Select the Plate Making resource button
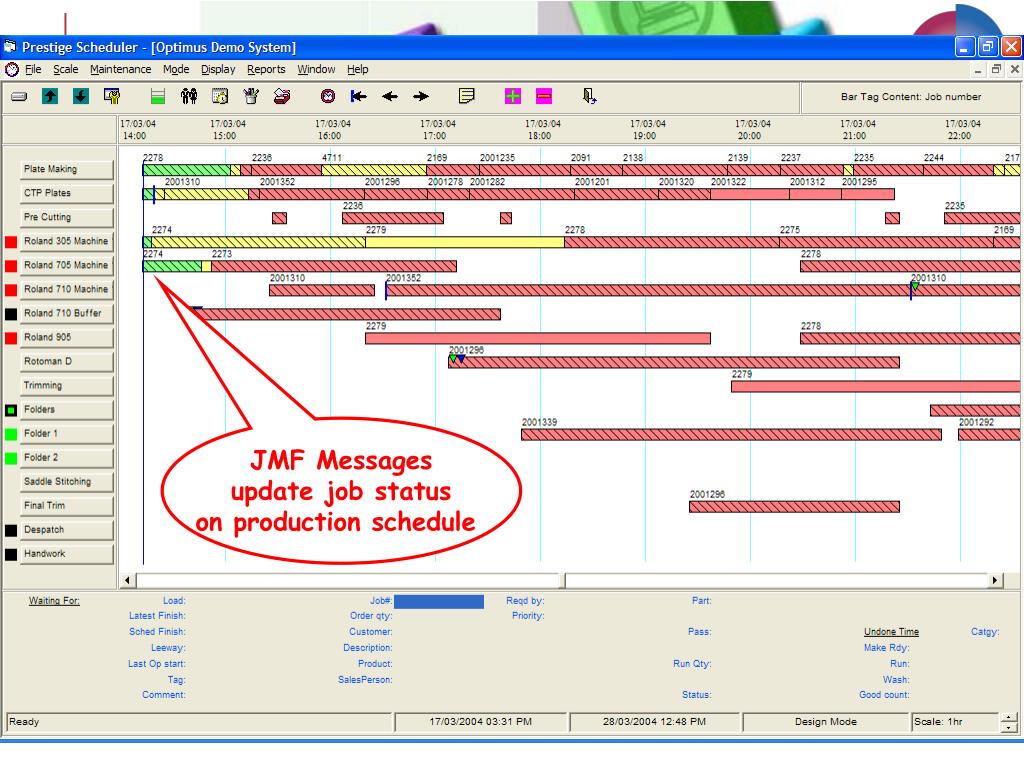This screenshot has height=768, width=1024. [x=67, y=169]
